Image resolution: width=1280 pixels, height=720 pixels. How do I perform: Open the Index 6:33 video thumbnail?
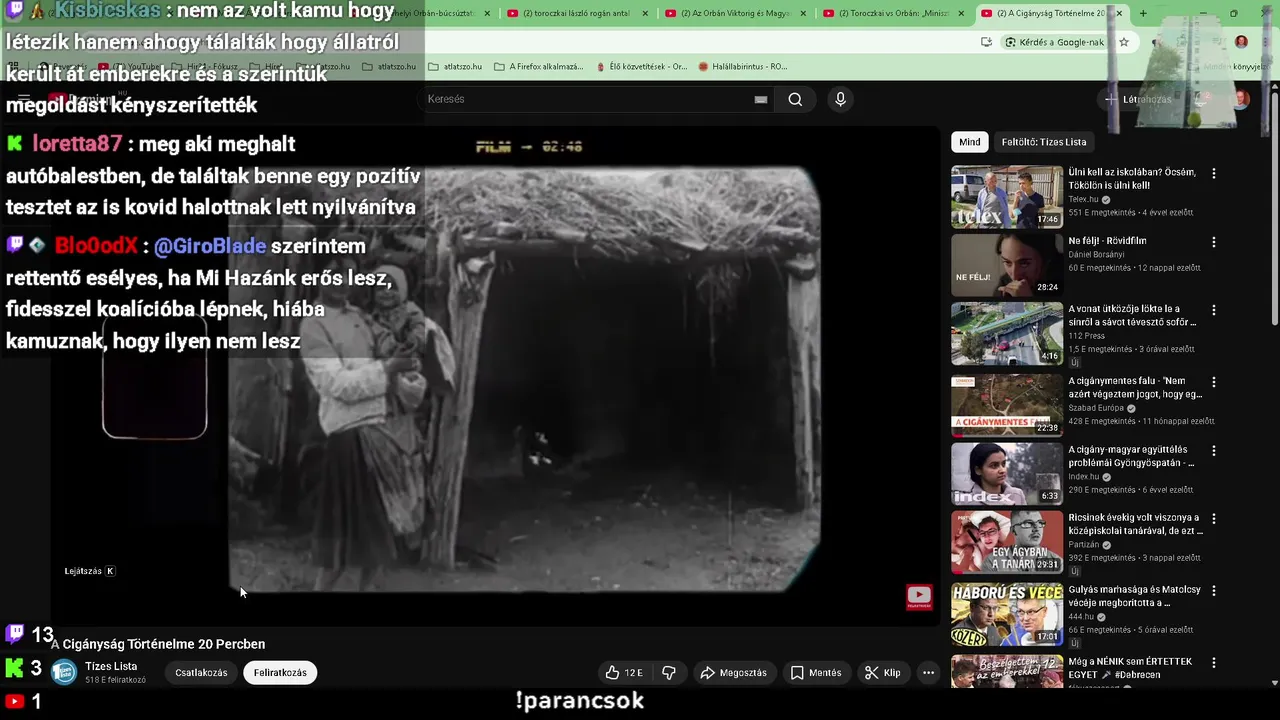point(1006,474)
